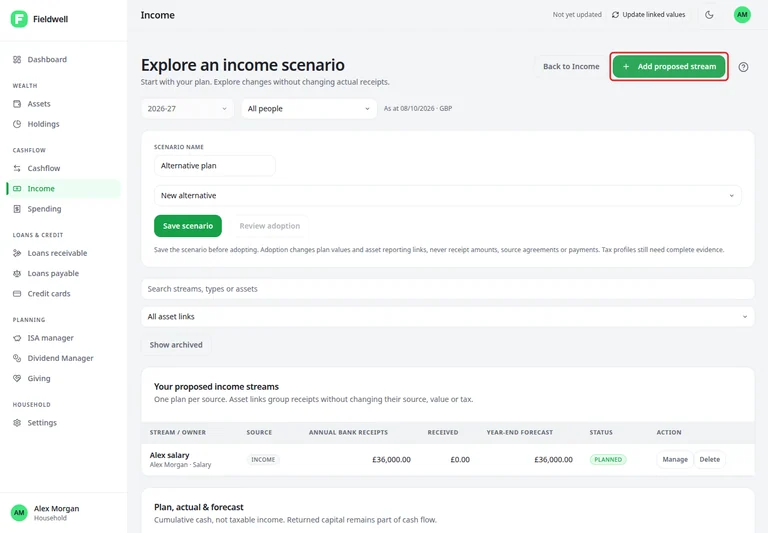Click Manage for Alex salary
This screenshot has height=533, width=768.
[x=675, y=460]
